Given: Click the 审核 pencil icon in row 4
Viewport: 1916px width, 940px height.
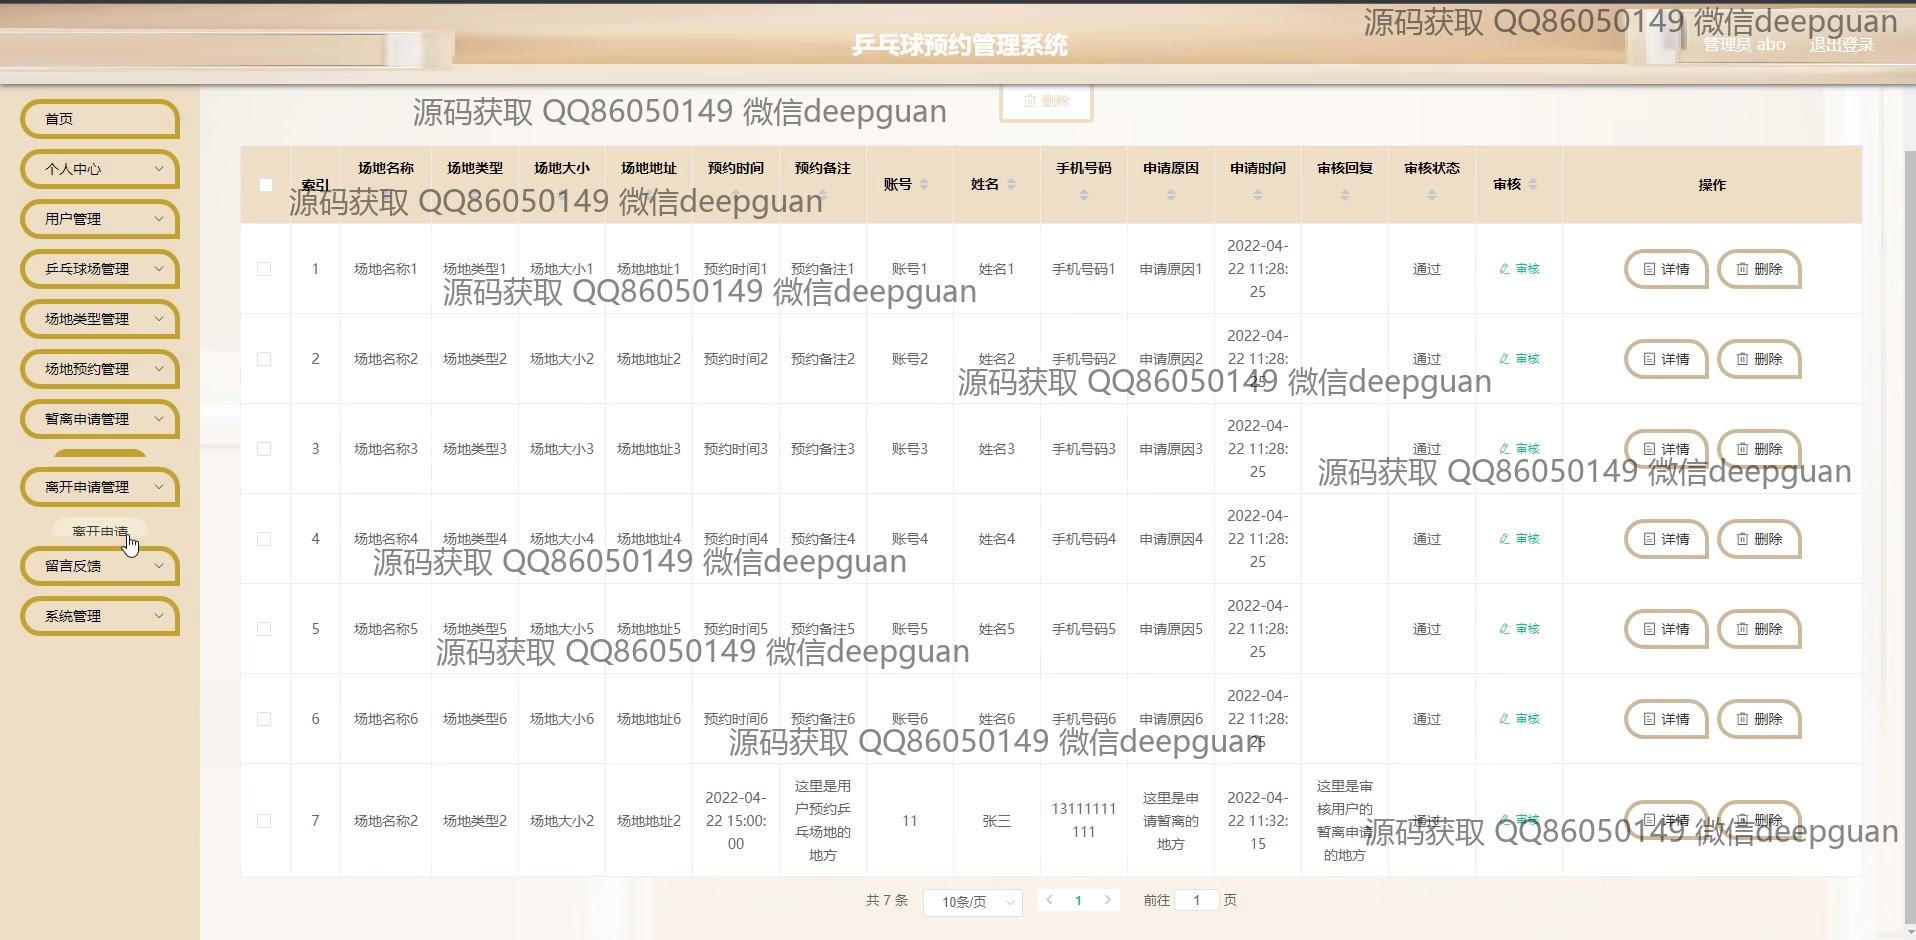Looking at the screenshot, I should click(1504, 539).
